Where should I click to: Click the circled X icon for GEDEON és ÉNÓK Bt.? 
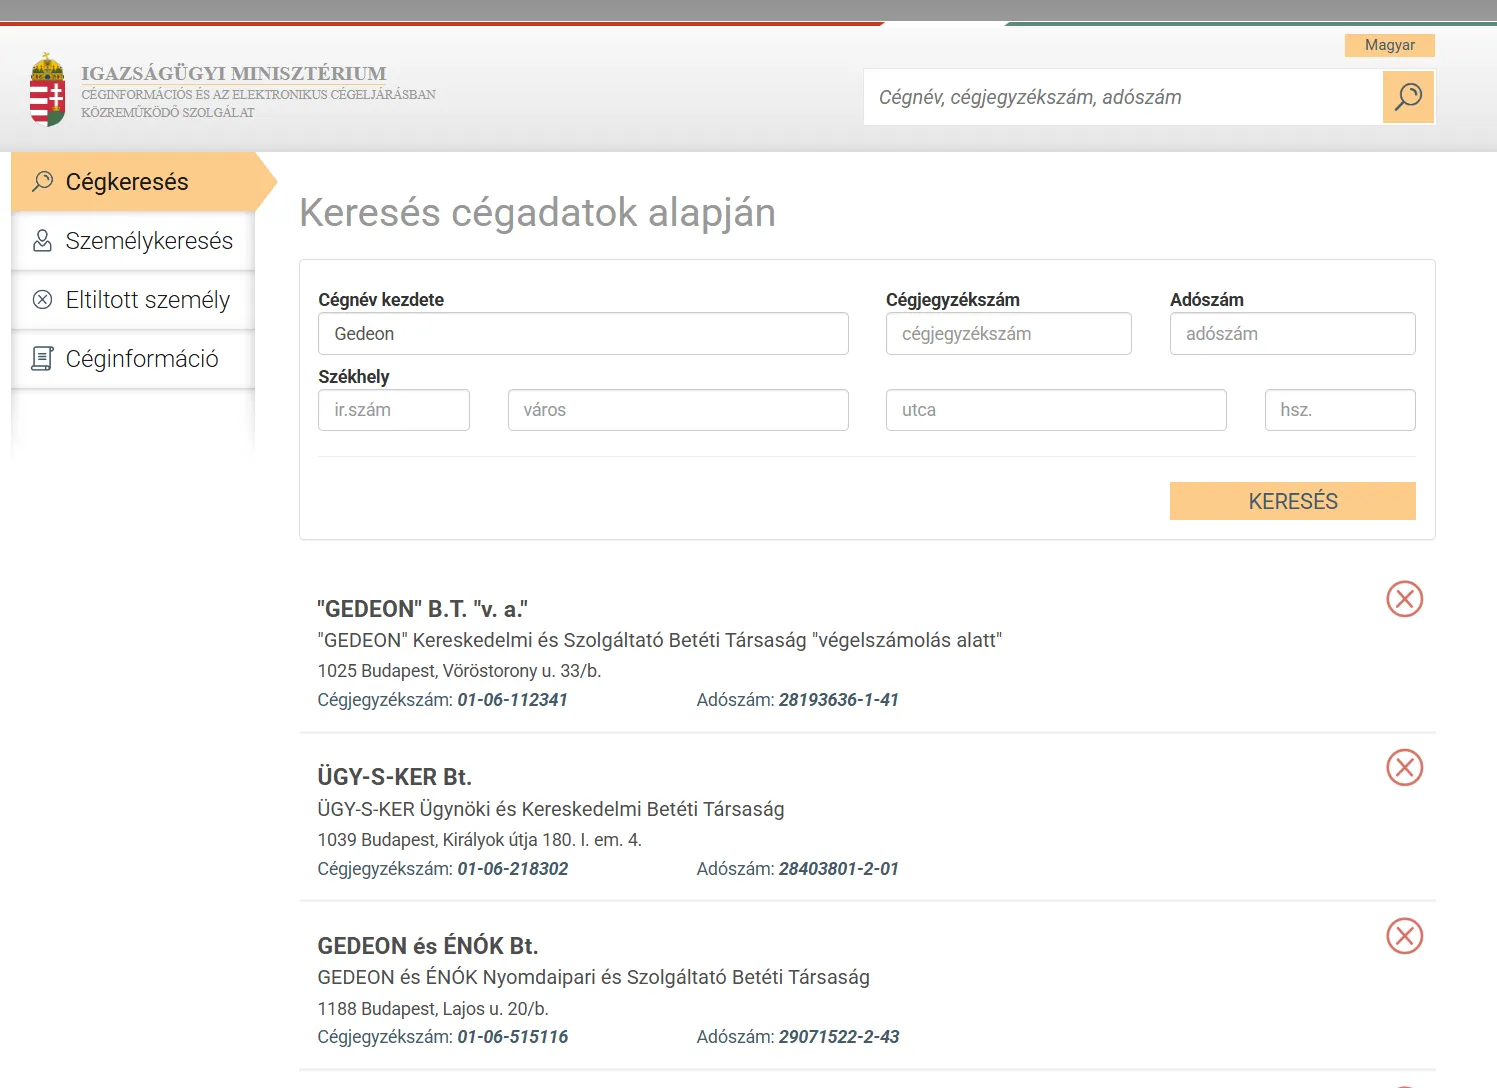click(1404, 936)
